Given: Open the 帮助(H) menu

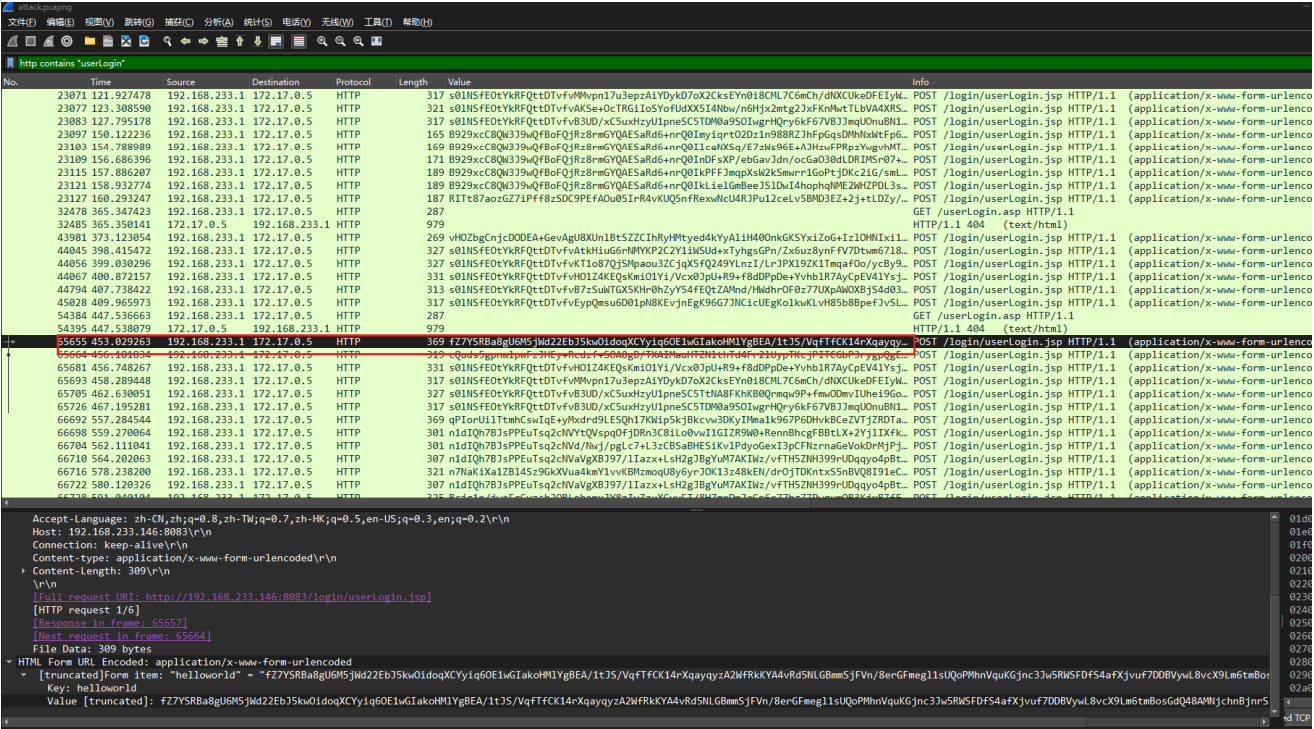Looking at the screenshot, I should click(x=417, y=22).
